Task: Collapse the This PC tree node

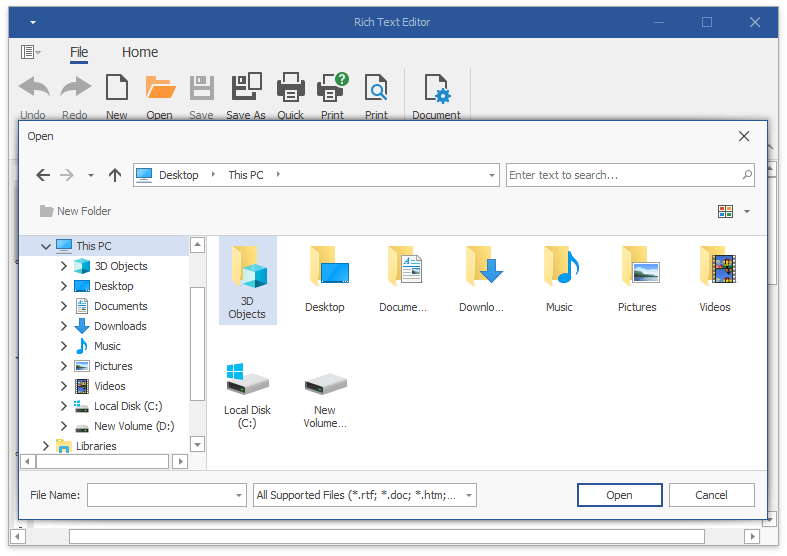Action: (x=45, y=246)
